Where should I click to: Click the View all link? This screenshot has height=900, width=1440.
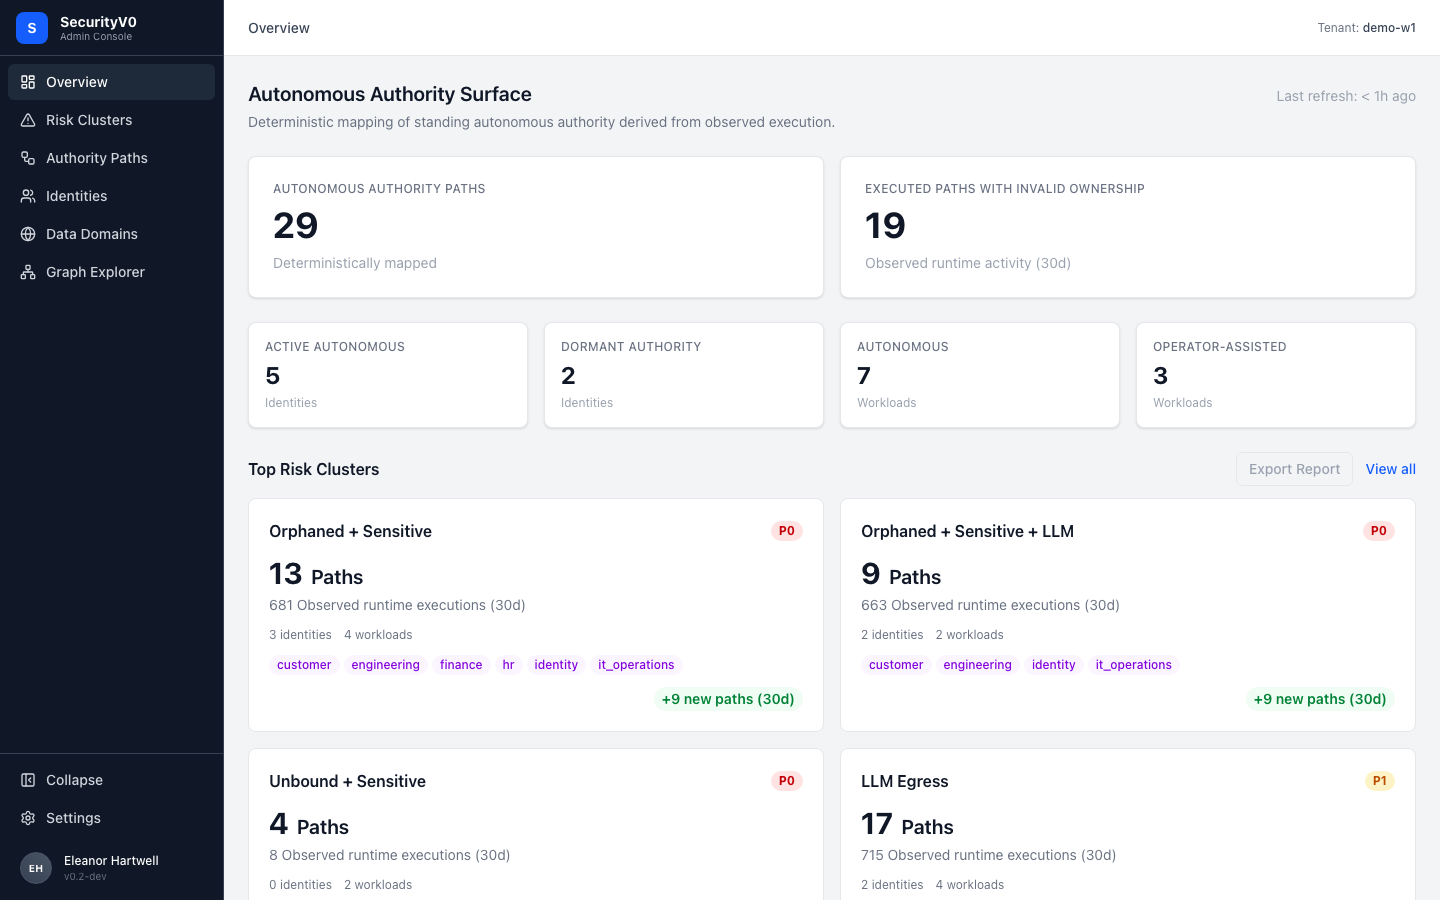[x=1390, y=469]
